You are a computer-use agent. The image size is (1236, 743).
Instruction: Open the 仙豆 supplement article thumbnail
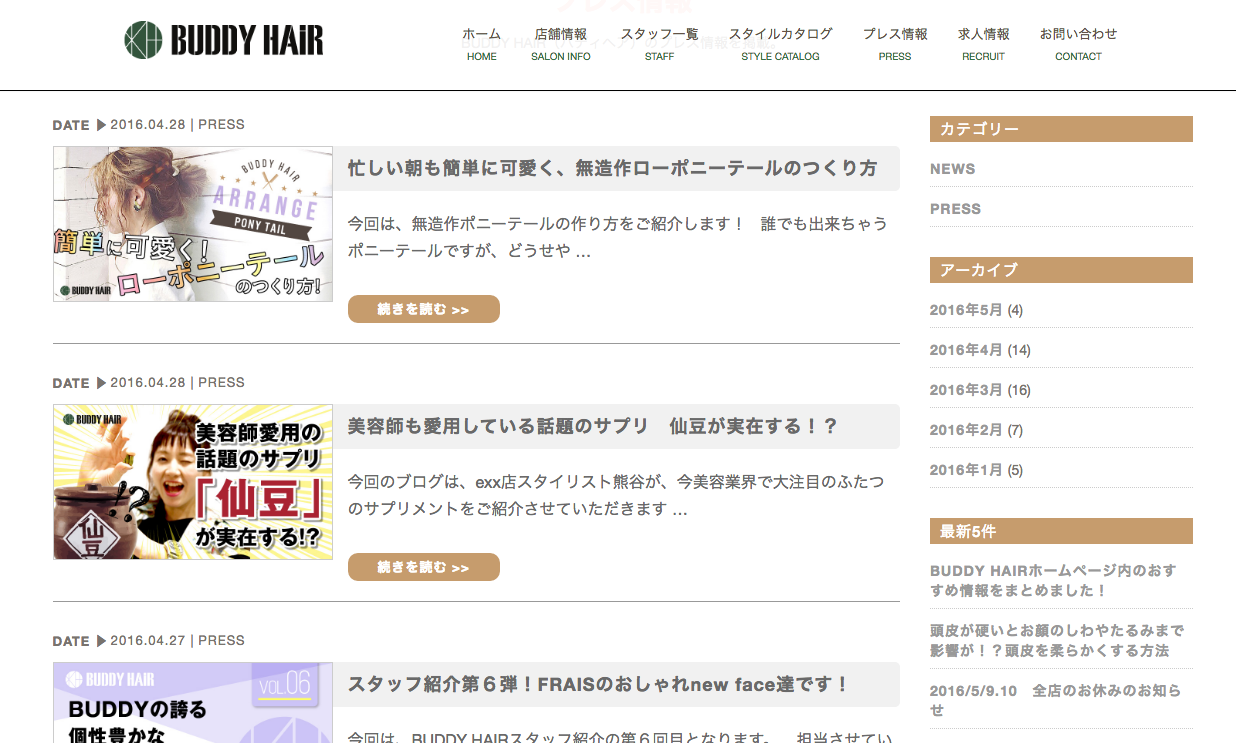click(193, 482)
